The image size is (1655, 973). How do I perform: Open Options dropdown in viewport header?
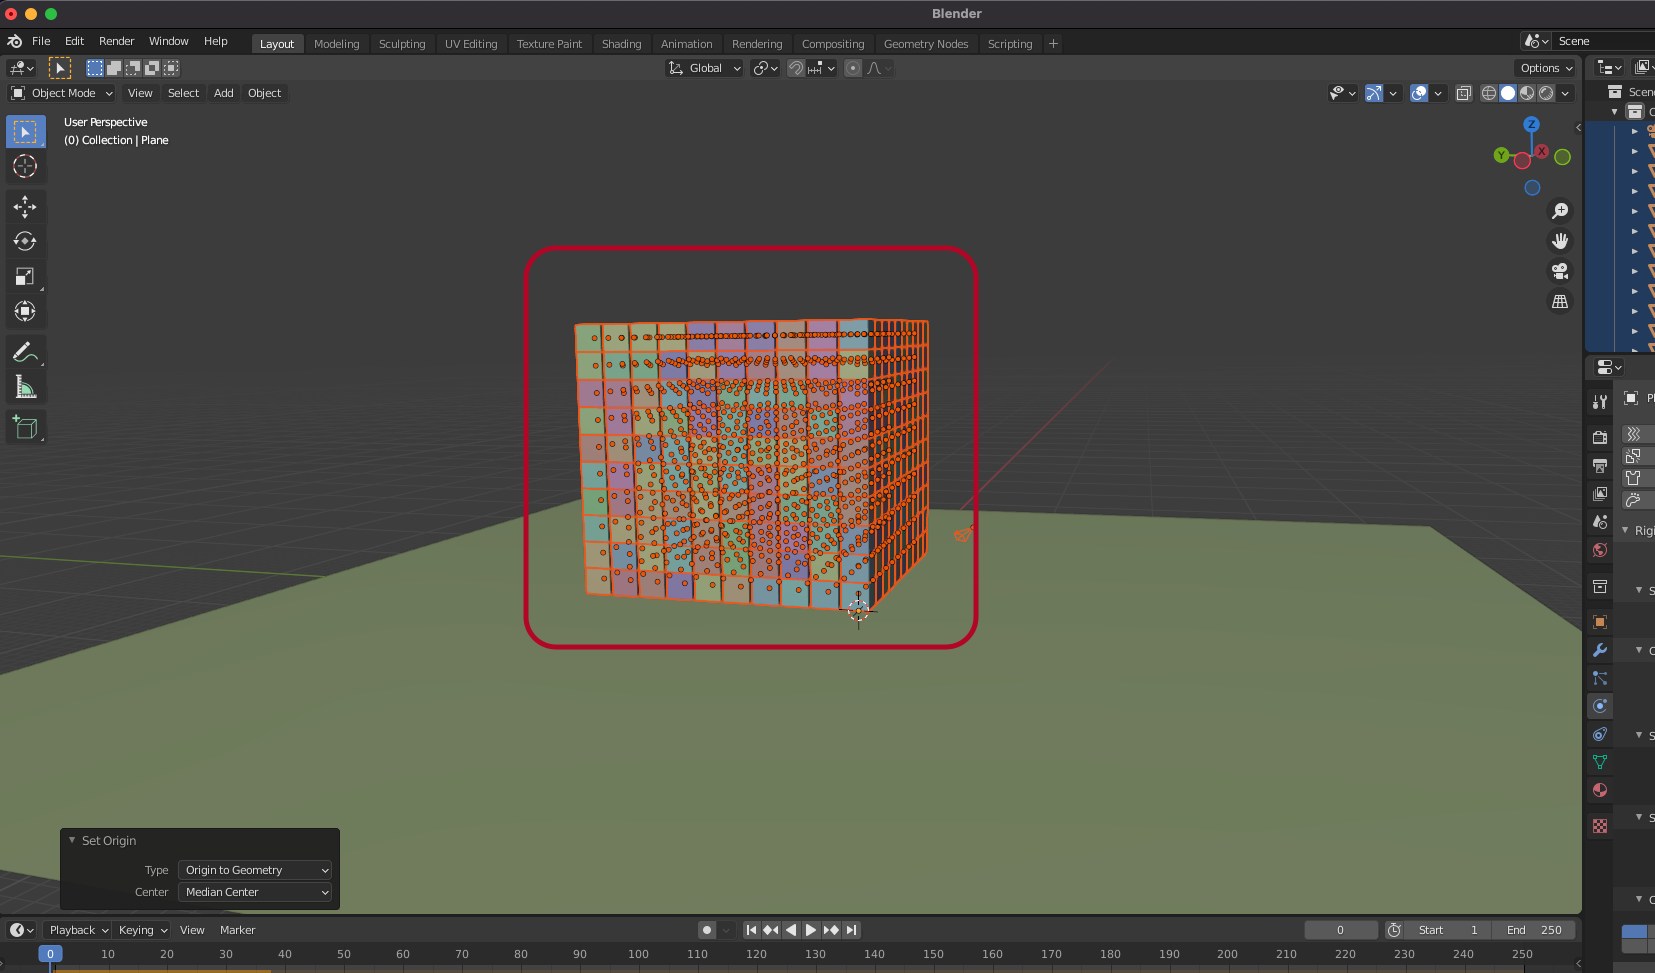click(1545, 68)
